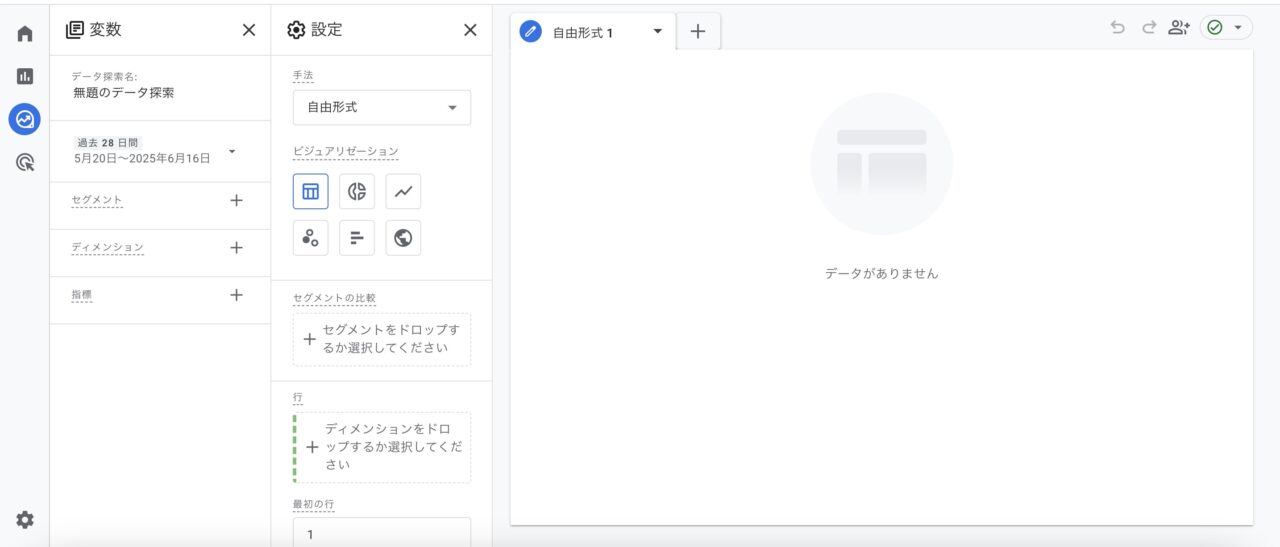
Task: Open the date range dropdown
Action: tap(232, 151)
